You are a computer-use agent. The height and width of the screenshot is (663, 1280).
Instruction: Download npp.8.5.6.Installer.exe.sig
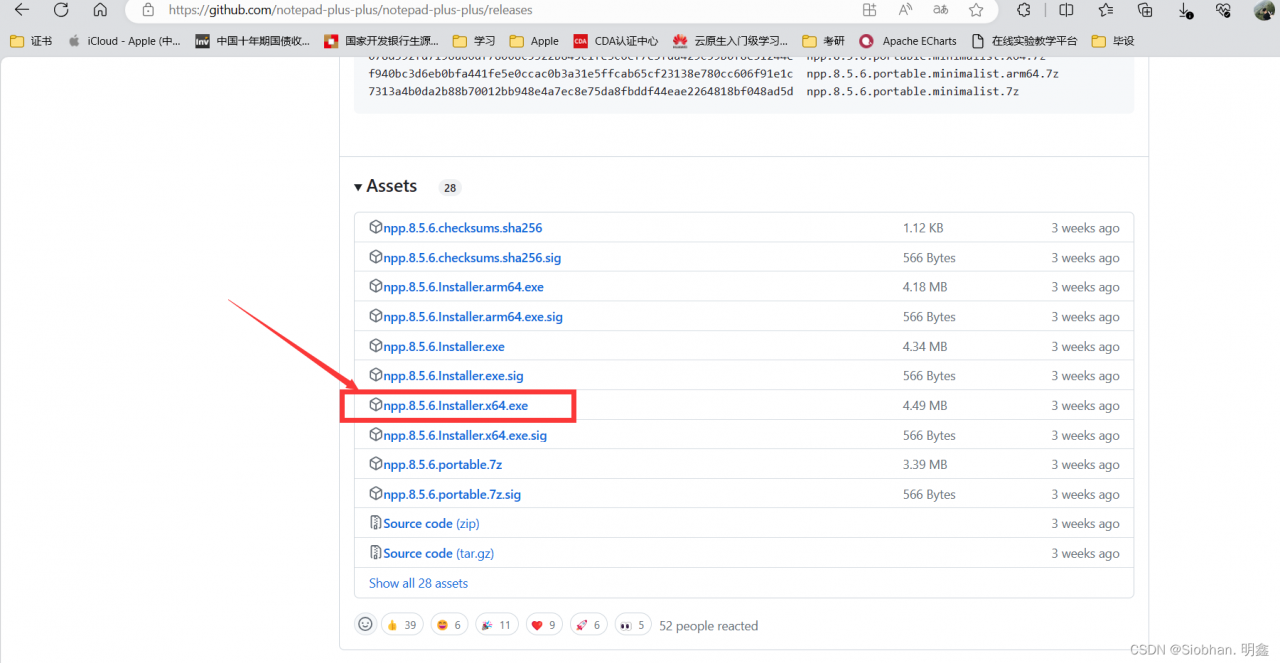(x=454, y=376)
